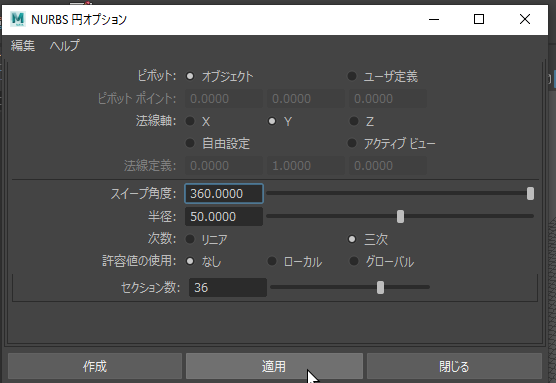Click the Maya application icon in title bar
The height and width of the screenshot is (383, 556).
(17, 19)
